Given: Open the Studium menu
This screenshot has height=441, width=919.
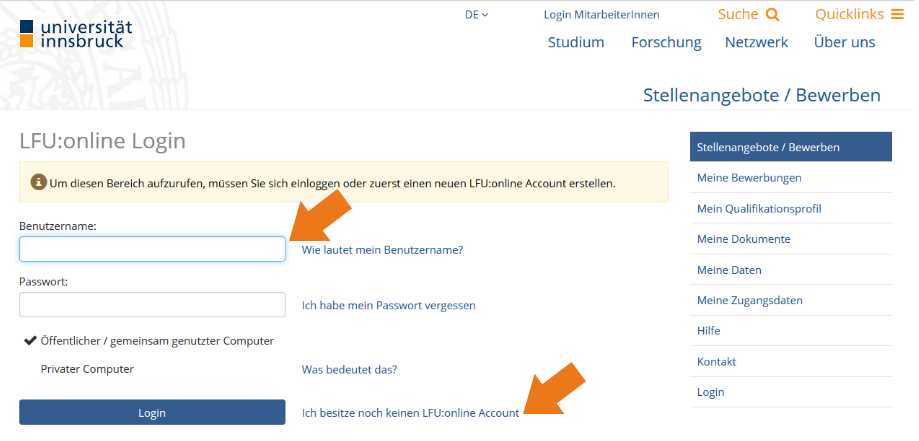Looking at the screenshot, I should click(x=576, y=42).
